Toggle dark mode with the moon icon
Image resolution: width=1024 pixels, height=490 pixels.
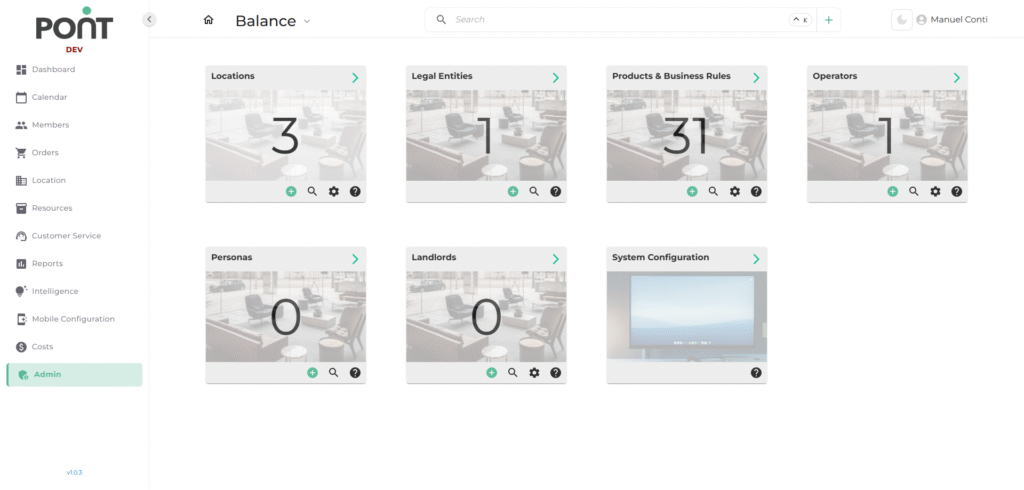tap(902, 20)
